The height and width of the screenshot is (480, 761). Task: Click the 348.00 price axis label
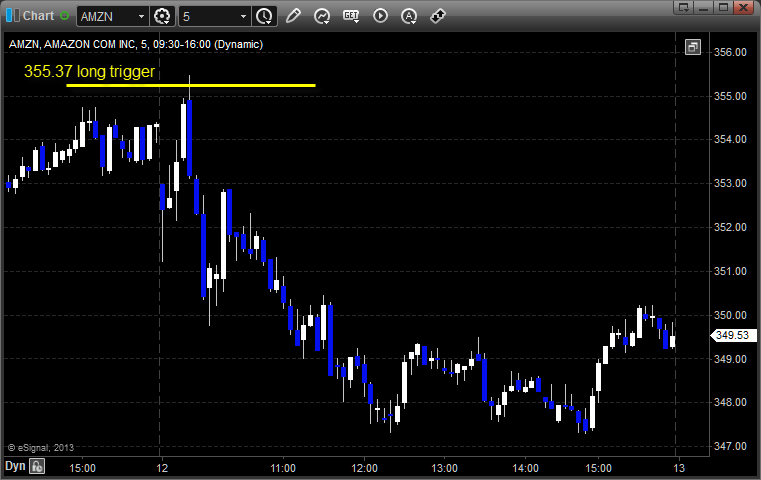pyautogui.click(x=730, y=402)
